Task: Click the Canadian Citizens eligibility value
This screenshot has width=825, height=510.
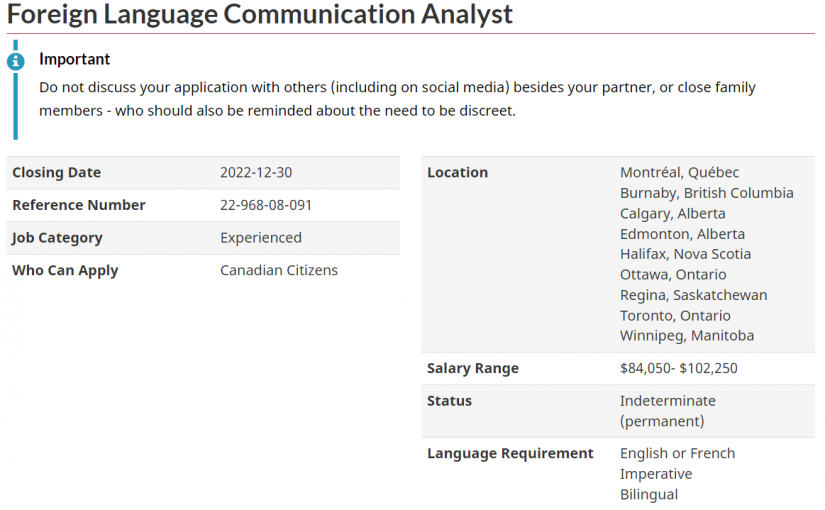Action: tap(278, 270)
